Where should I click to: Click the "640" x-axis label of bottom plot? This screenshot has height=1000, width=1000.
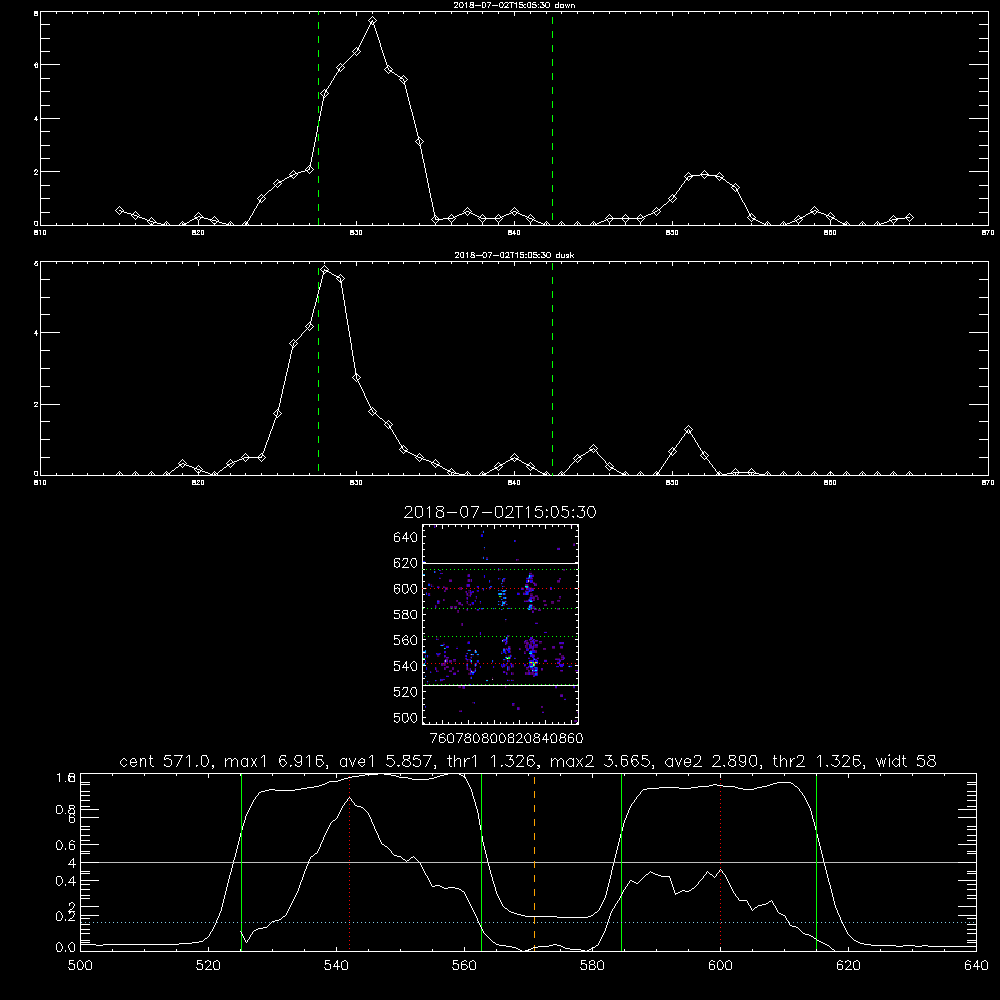(976, 966)
